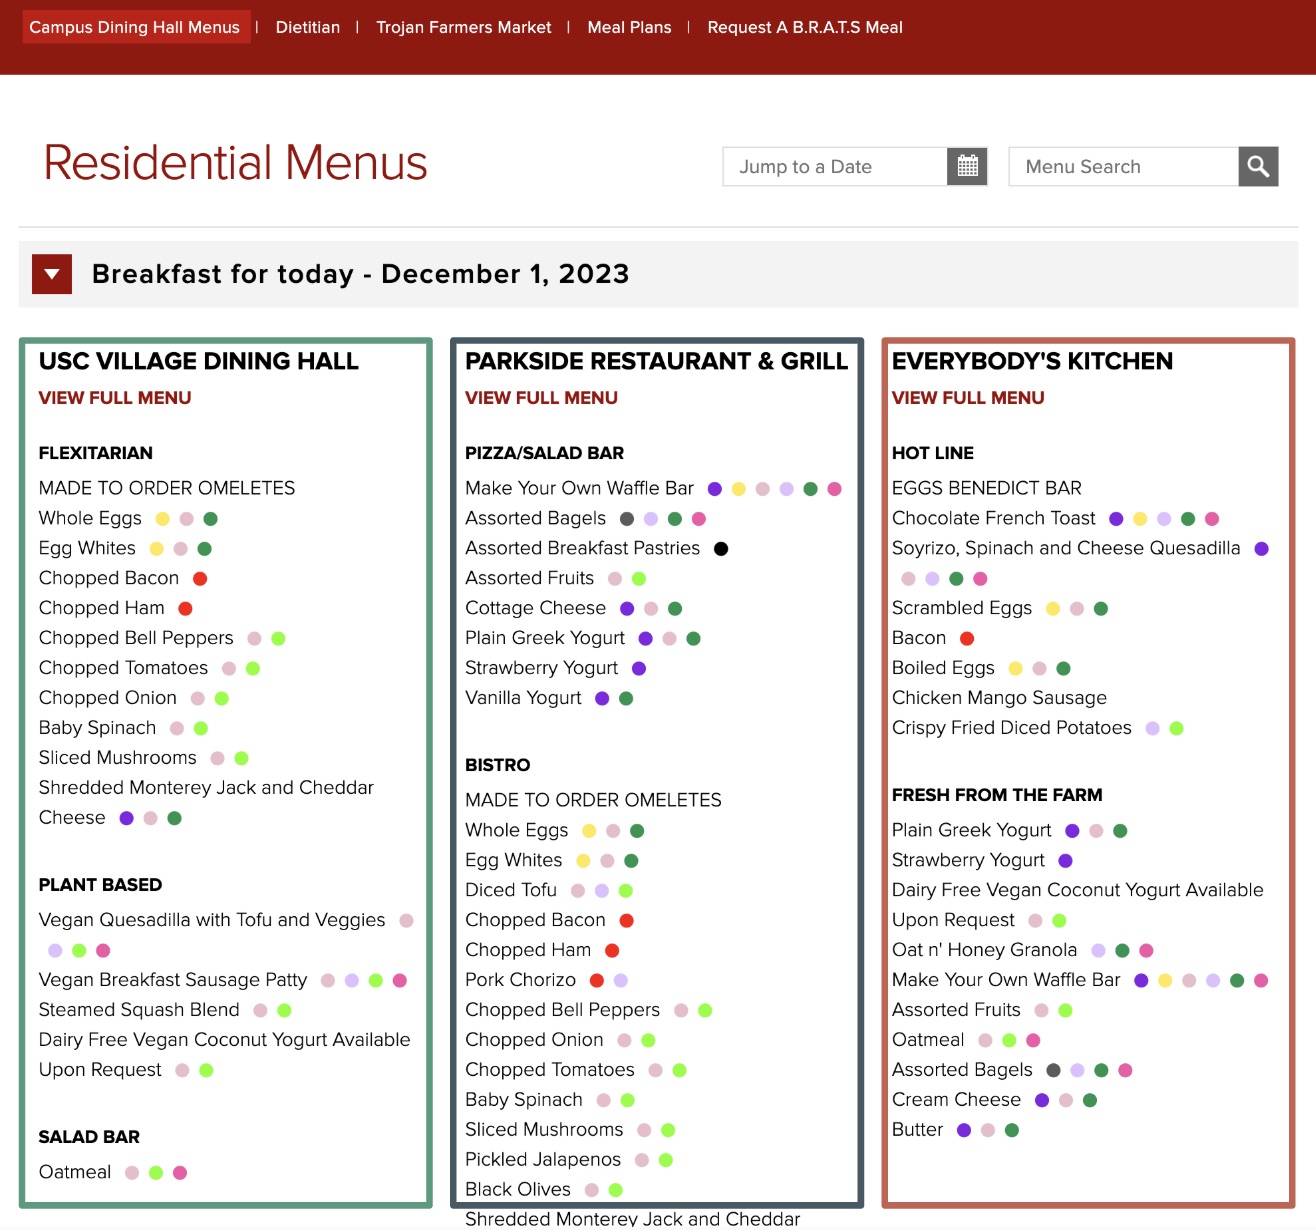This screenshot has height=1230, width=1316.
Task: Click the red dot beside Chopped Bacon in USC Village
Action: tap(200, 579)
